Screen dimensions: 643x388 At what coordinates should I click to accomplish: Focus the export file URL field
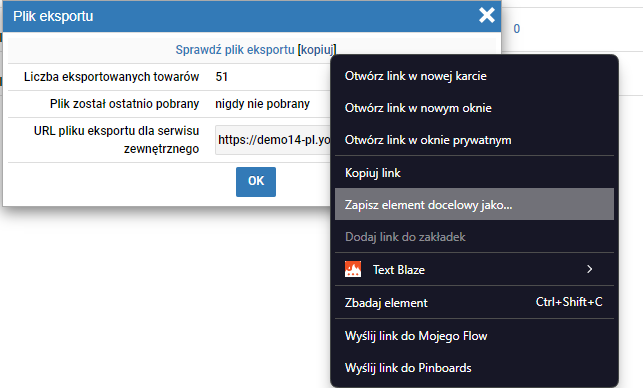[273, 140]
